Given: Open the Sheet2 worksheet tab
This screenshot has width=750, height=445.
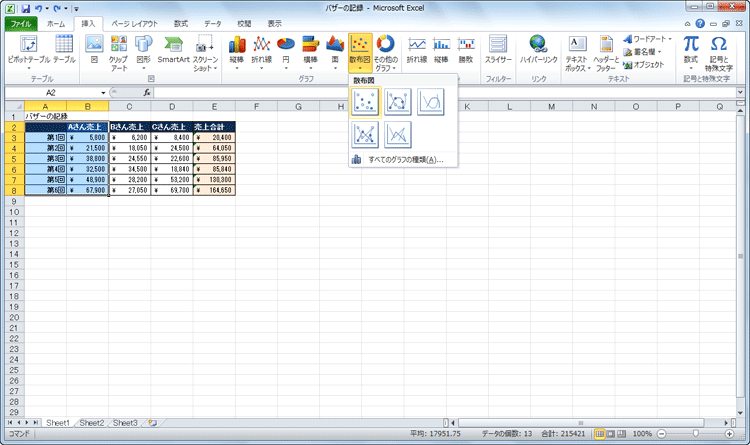Looking at the screenshot, I should coord(91,423).
